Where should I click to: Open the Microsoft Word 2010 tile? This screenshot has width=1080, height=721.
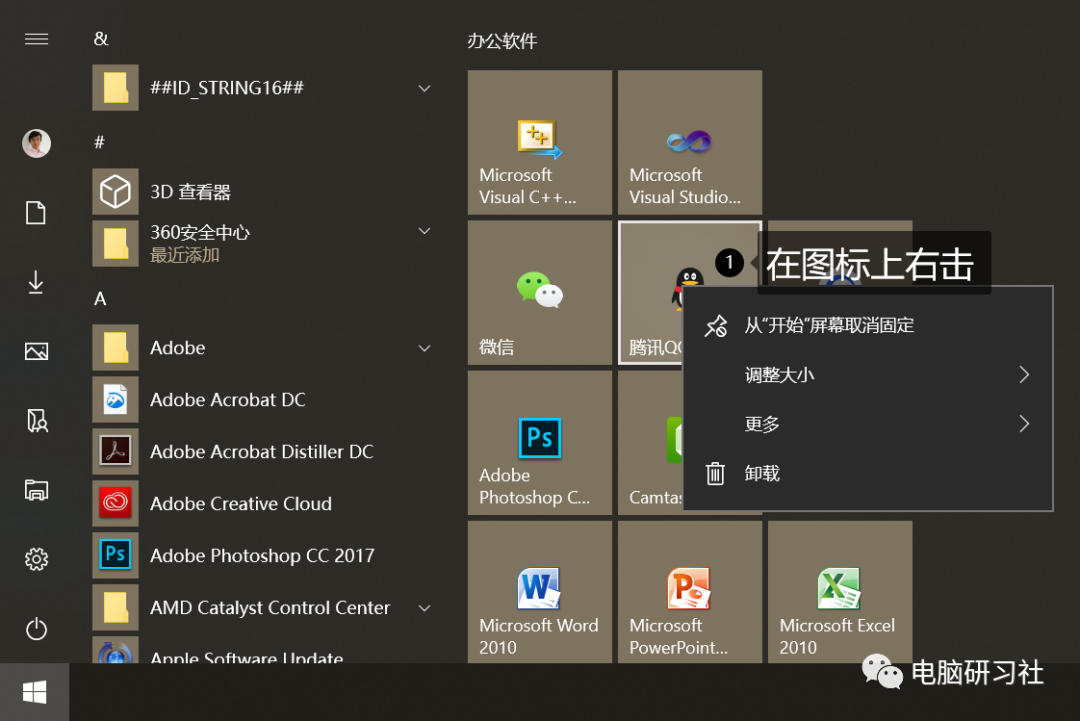tap(540, 592)
